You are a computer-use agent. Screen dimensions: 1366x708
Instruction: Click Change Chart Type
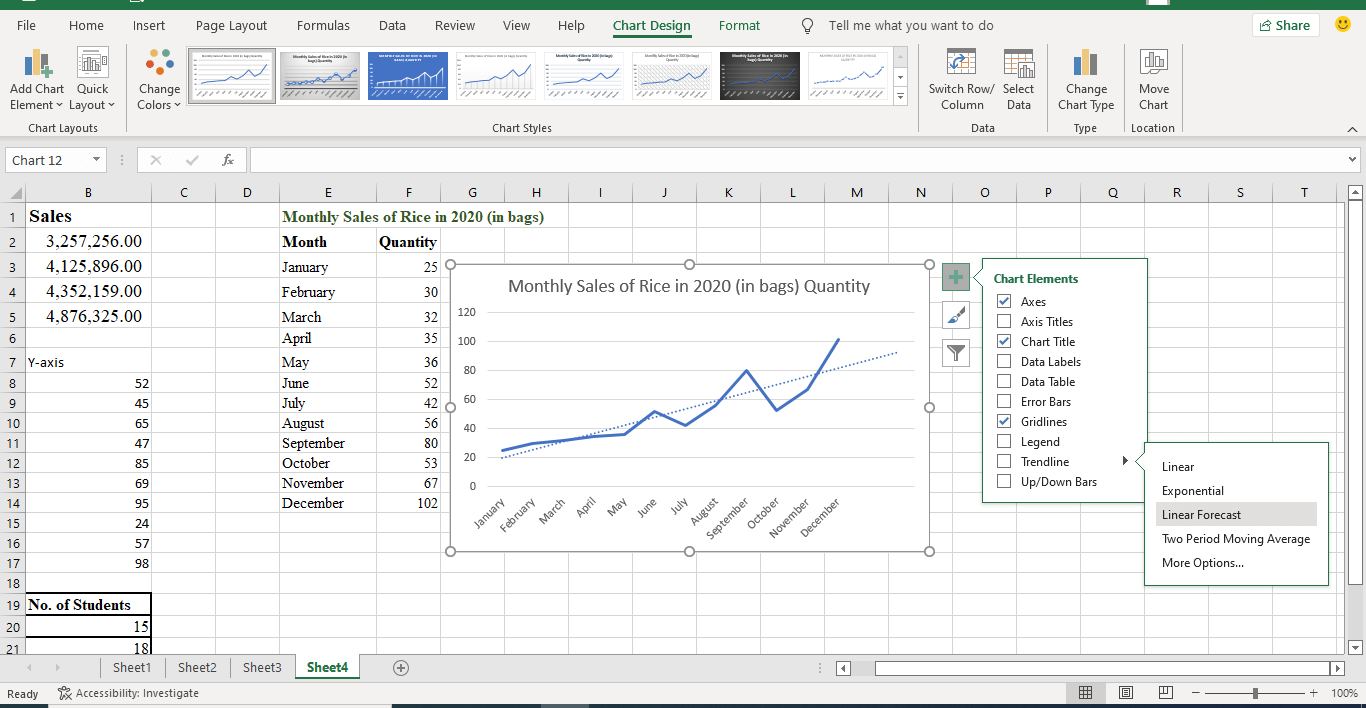coord(1085,80)
